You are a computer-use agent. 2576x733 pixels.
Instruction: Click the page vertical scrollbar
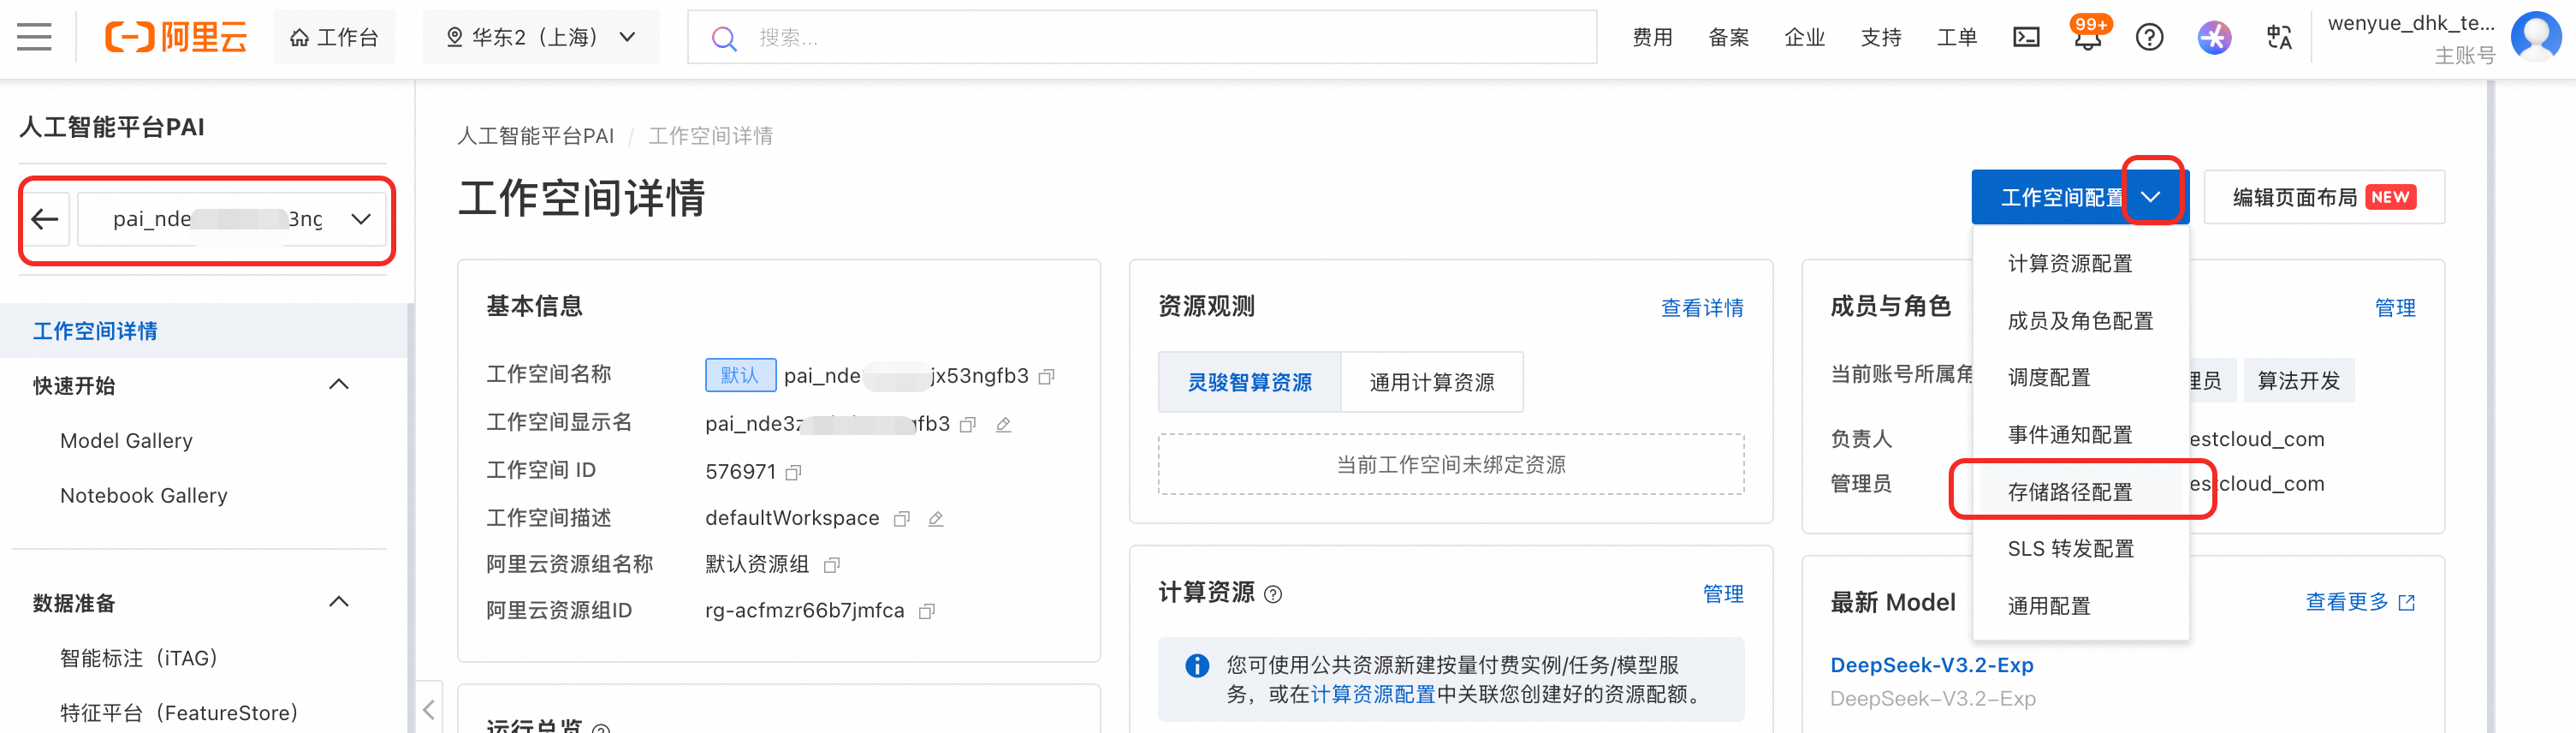coord(2490,406)
